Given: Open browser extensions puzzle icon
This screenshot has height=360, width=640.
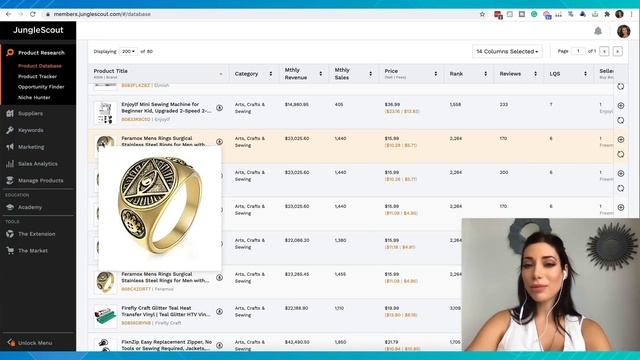Looking at the screenshot, I should (x=607, y=14).
